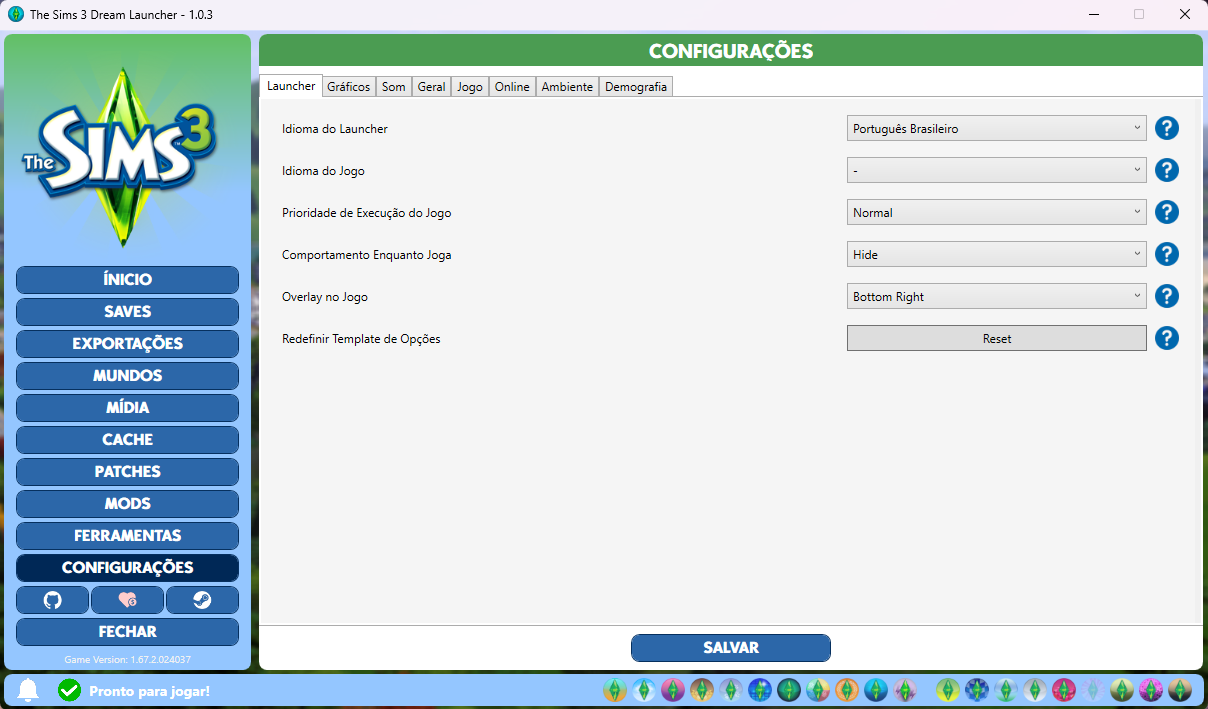Click the leftmost expansion pack plumbob icon
1208x709 pixels.
pos(615,690)
